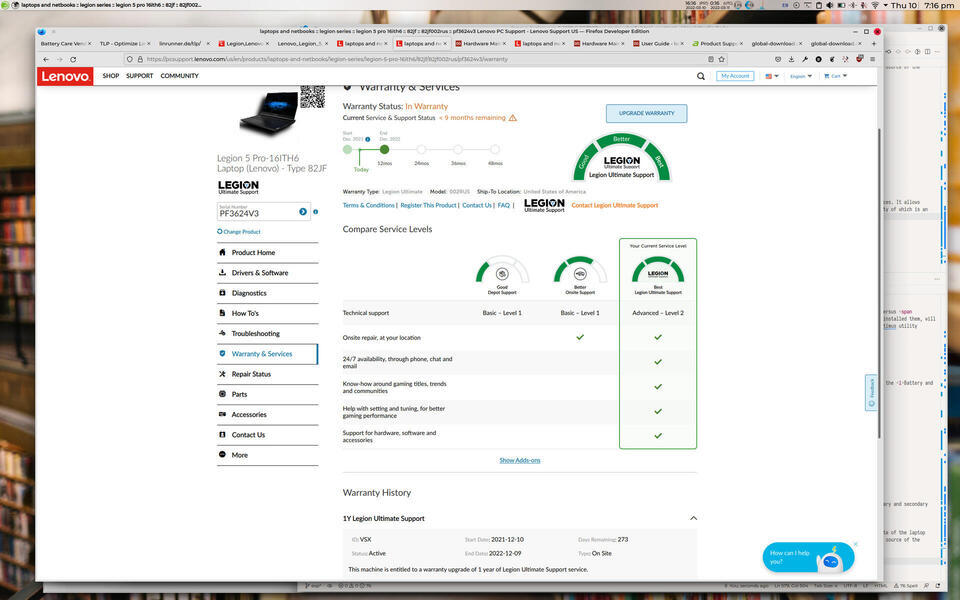Viewport: 960px width, 600px height.
Task: Click the Legion laptop product image
Action: 269,113
